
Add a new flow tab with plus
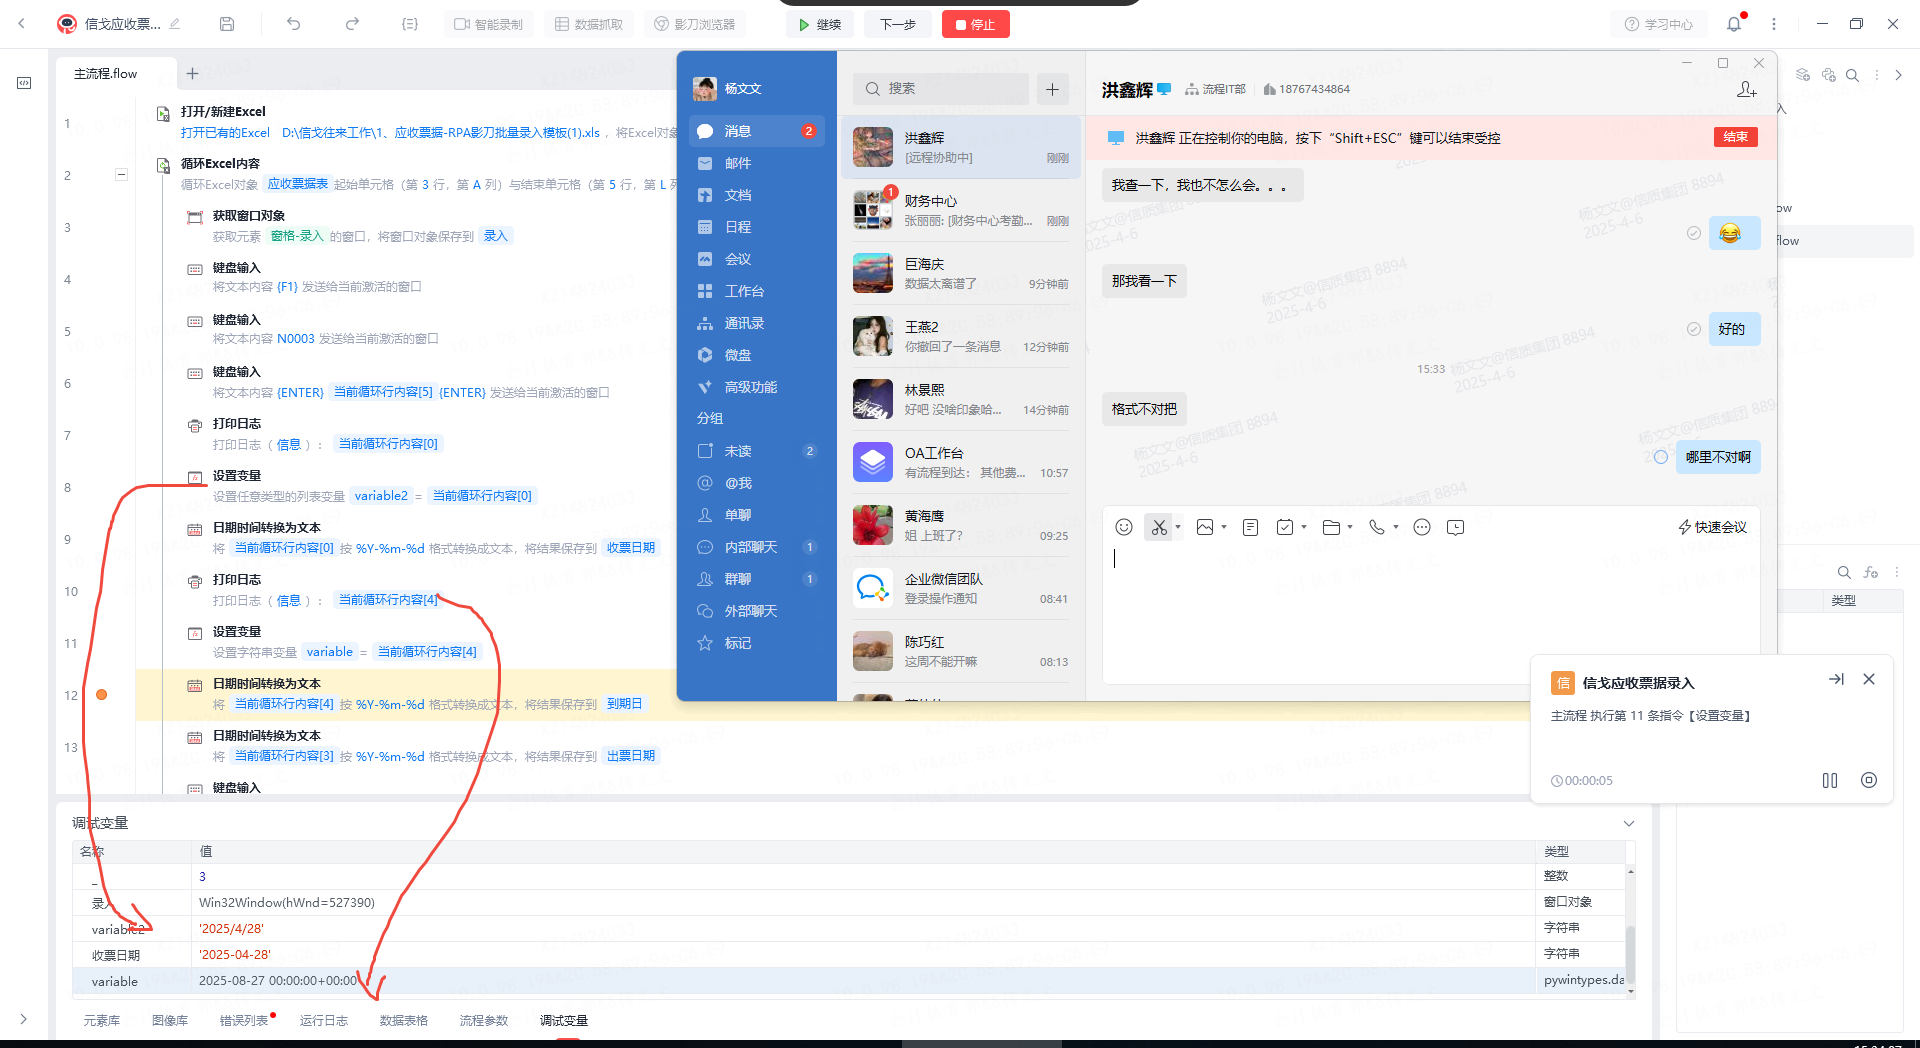pos(193,73)
